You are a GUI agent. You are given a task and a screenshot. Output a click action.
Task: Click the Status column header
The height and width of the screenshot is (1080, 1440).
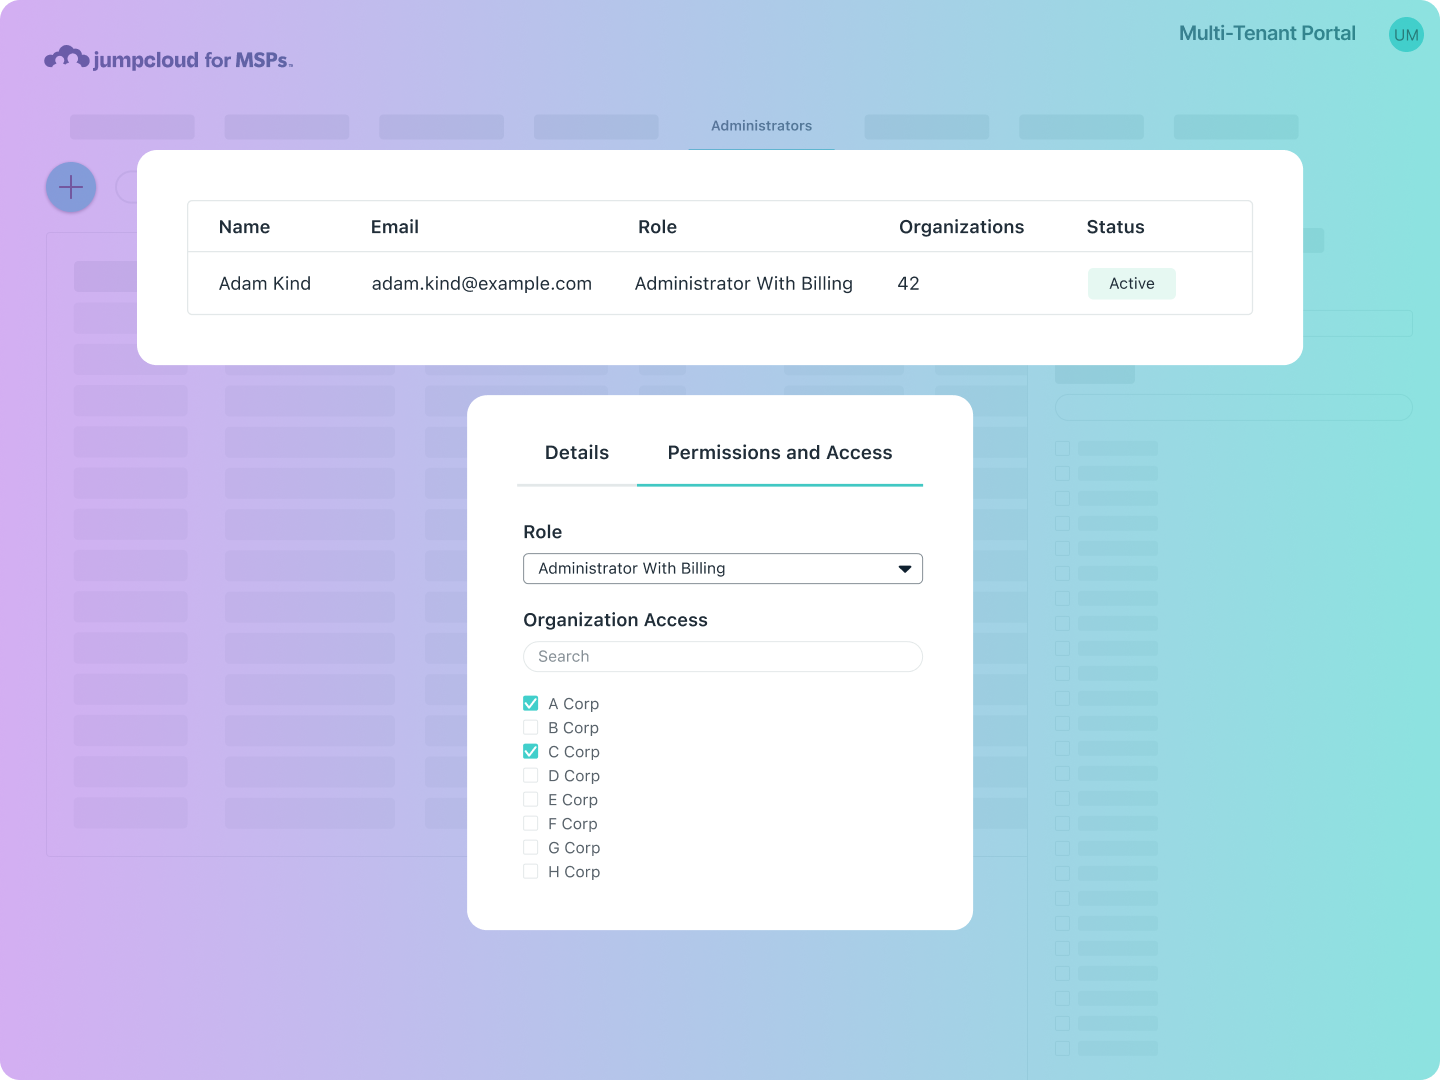tap(1115, 227)
